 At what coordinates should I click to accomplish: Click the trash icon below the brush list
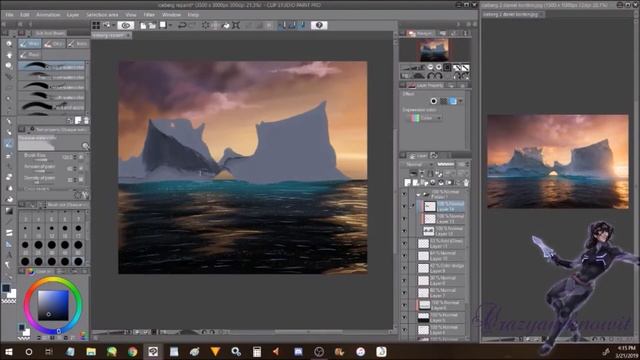tap(86, 120)
